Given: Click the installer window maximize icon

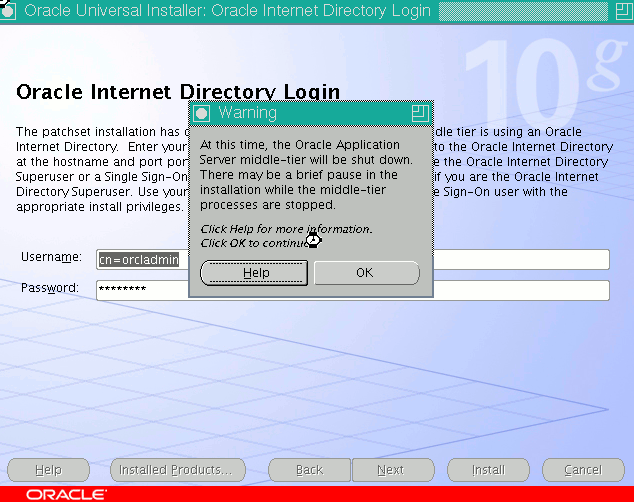Looking at the screenshot, I should pos(624,11).
